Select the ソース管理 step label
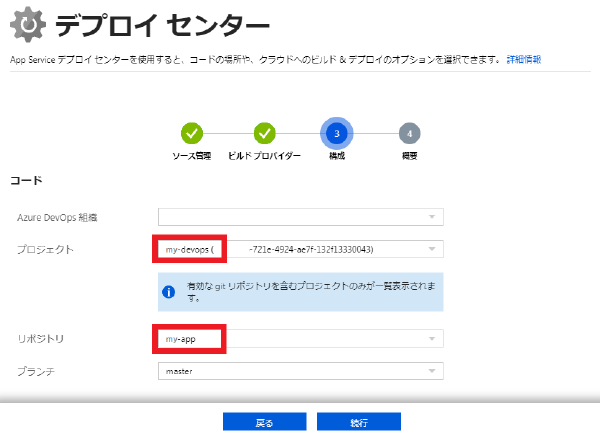 pos(192,156)
